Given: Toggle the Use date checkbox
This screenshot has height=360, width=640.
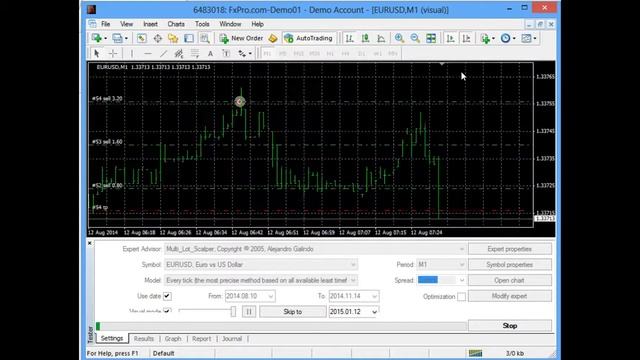Looking at the screenshot, I should (x=167, y=296).
